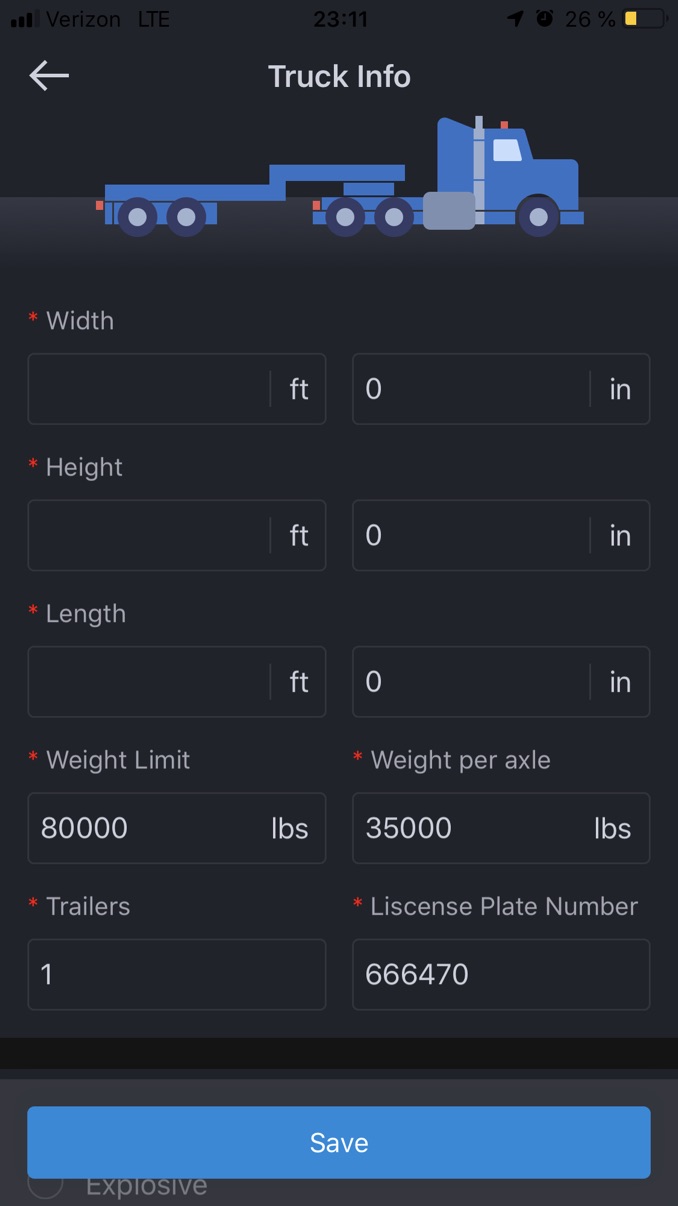Edit the Liscense Plate Number field
Image resolution: width=678 pixels, height=1206 pixels.
(x=500, y=974)
